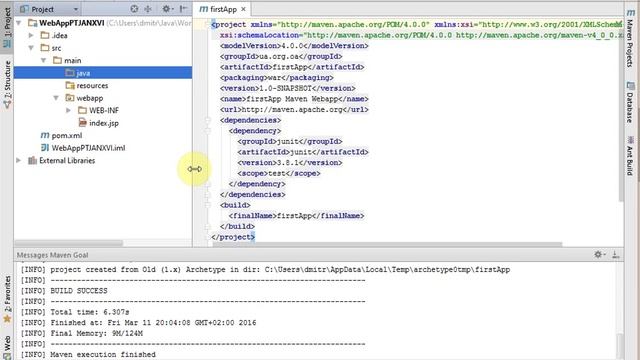
Task: Expand the .idea folder arrow
Action: [x=31, y=36]
